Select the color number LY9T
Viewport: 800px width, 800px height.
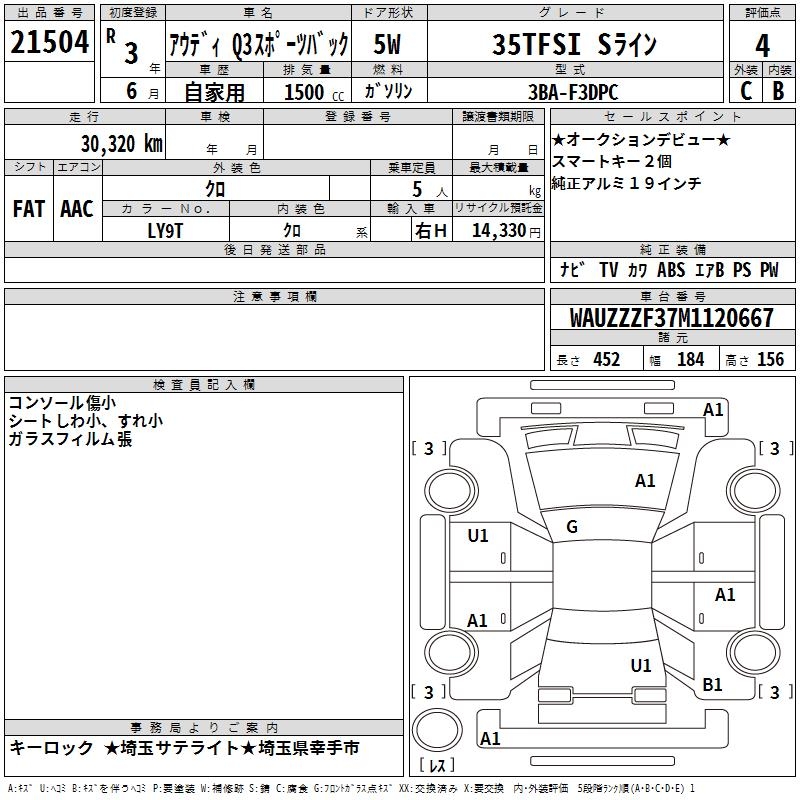point(166,229)
